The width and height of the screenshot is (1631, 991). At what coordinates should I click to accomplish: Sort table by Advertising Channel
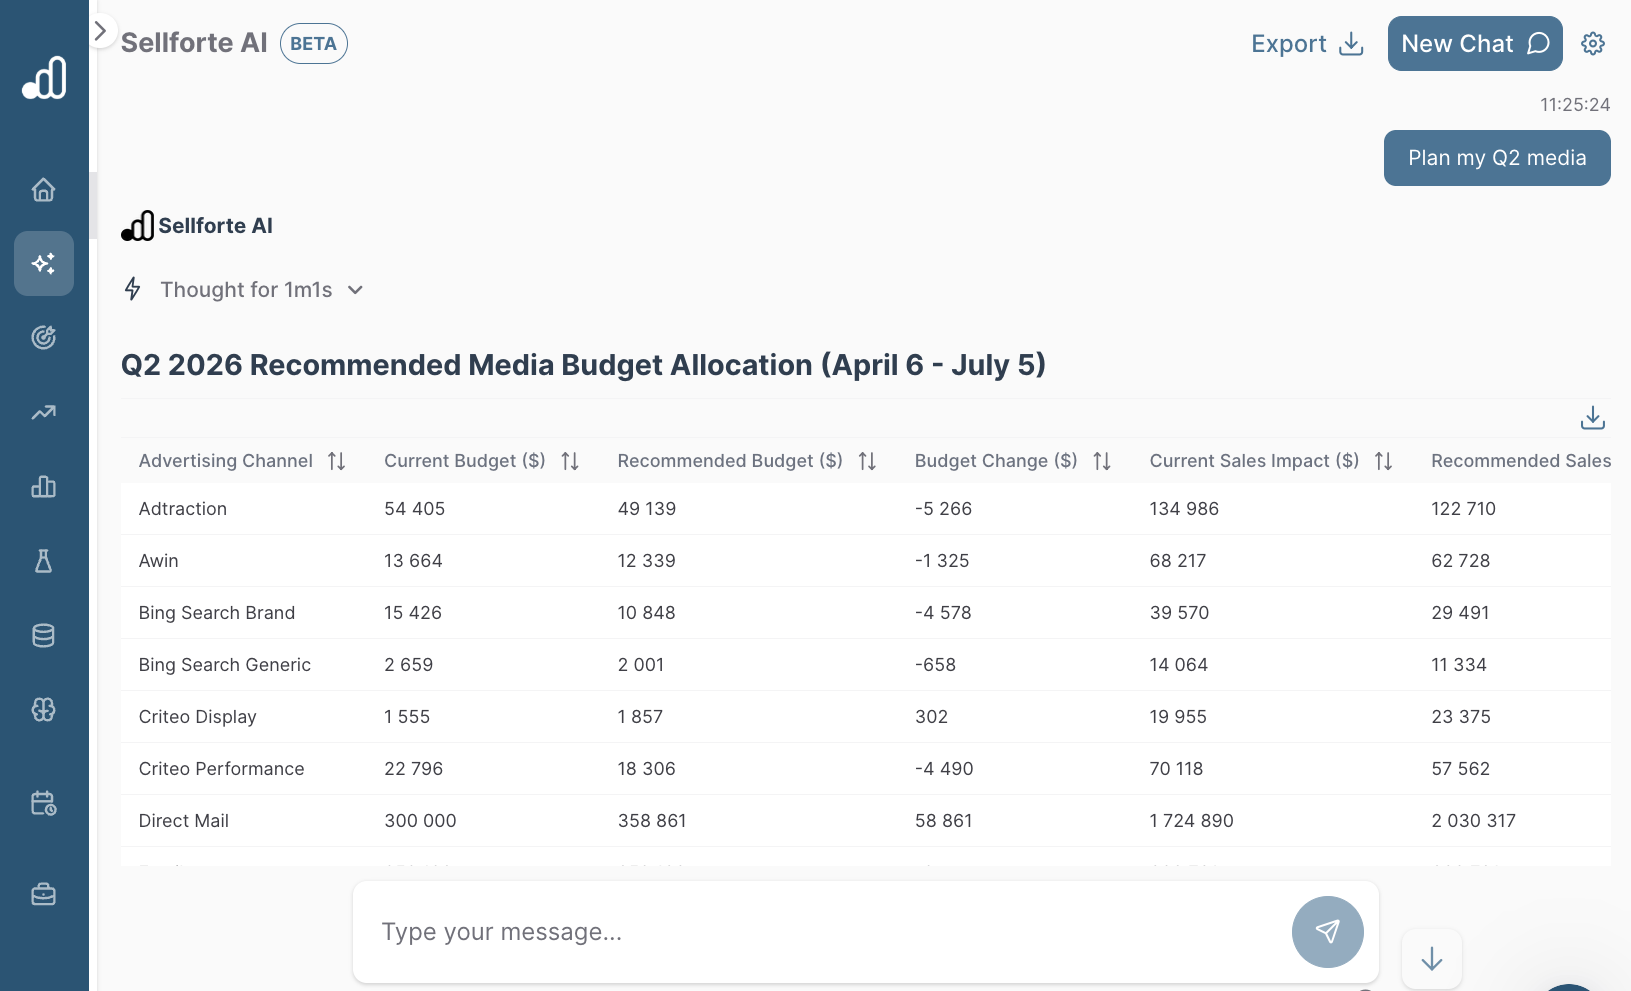[x=336, y=461]
